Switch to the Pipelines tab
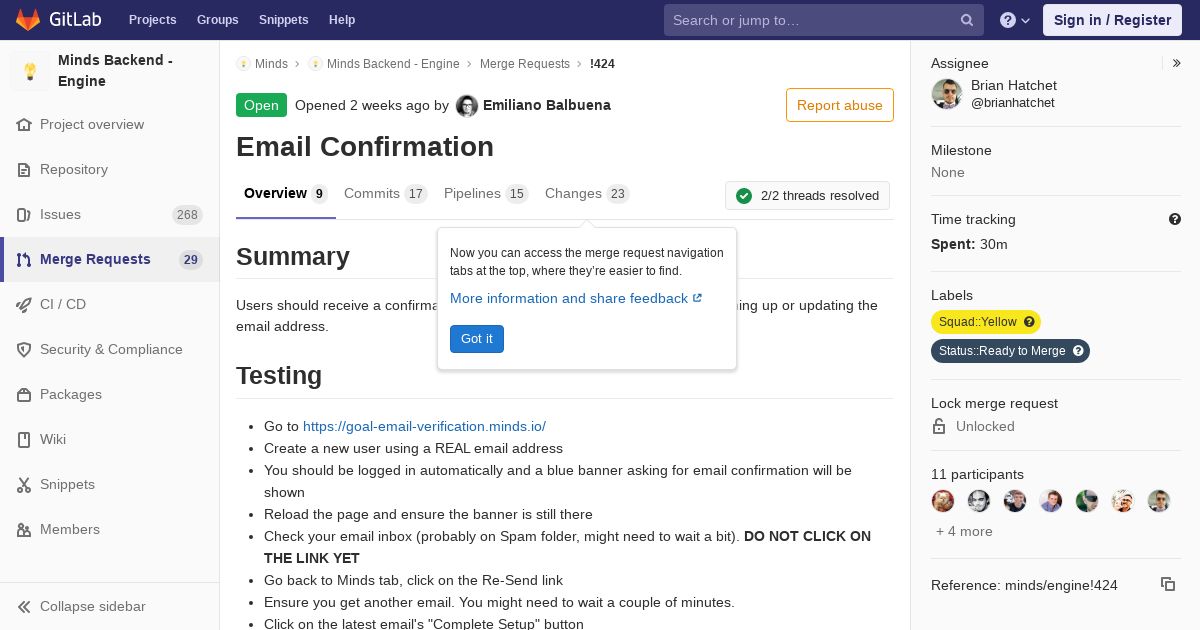1200x630 pixels. pos(486,194)
